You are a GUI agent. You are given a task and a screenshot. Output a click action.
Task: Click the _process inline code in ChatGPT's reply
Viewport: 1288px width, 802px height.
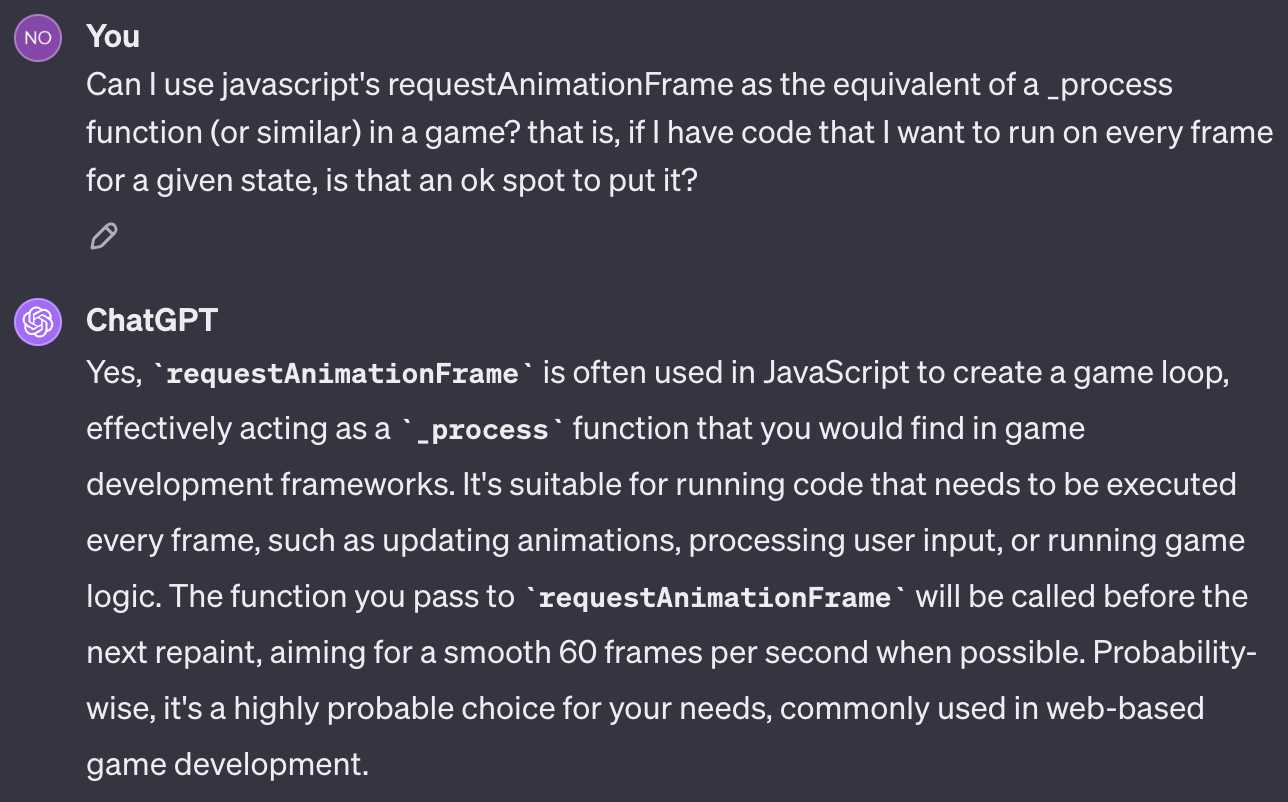(483, 428)
